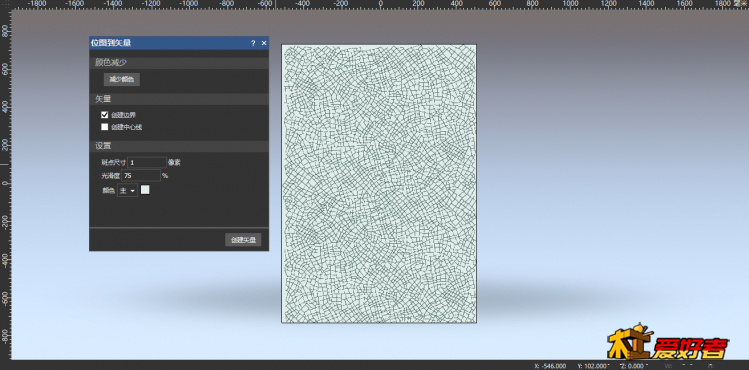Click the Z coordinate readout 0.000
This screenshot has width=749, height=370.
[631, 366]
